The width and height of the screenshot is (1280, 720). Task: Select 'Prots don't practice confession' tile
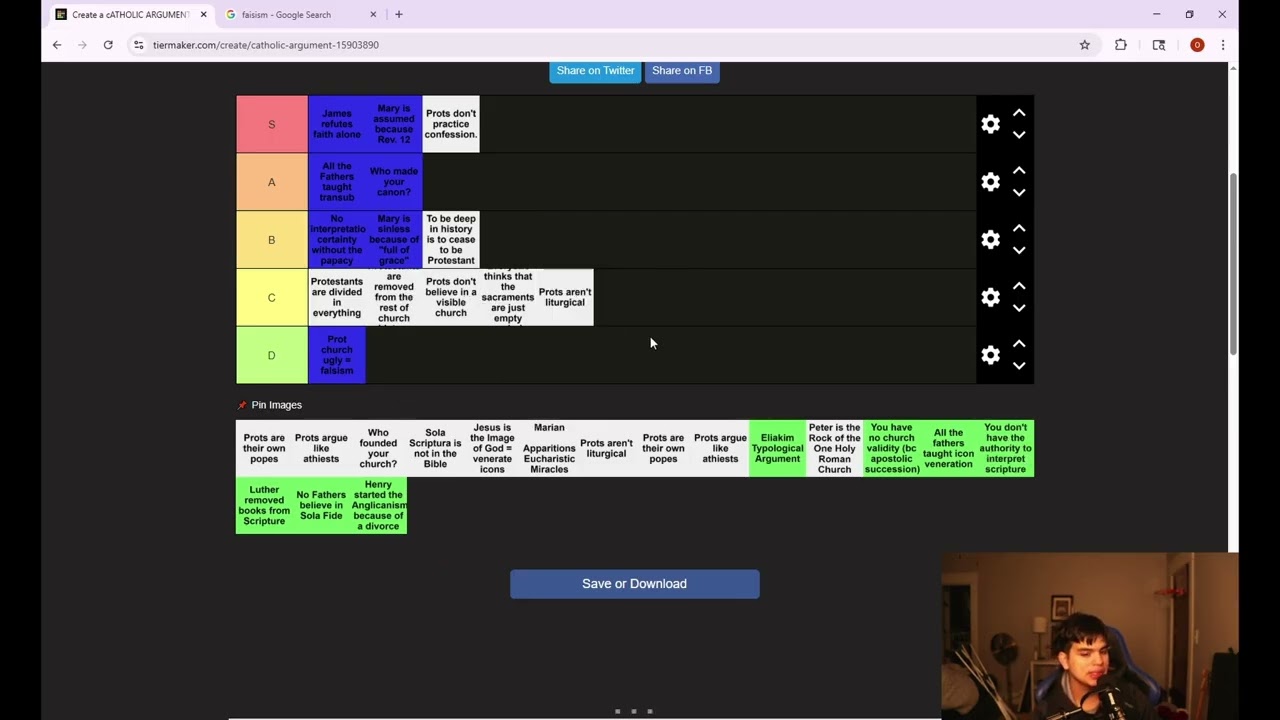[451, 124]
